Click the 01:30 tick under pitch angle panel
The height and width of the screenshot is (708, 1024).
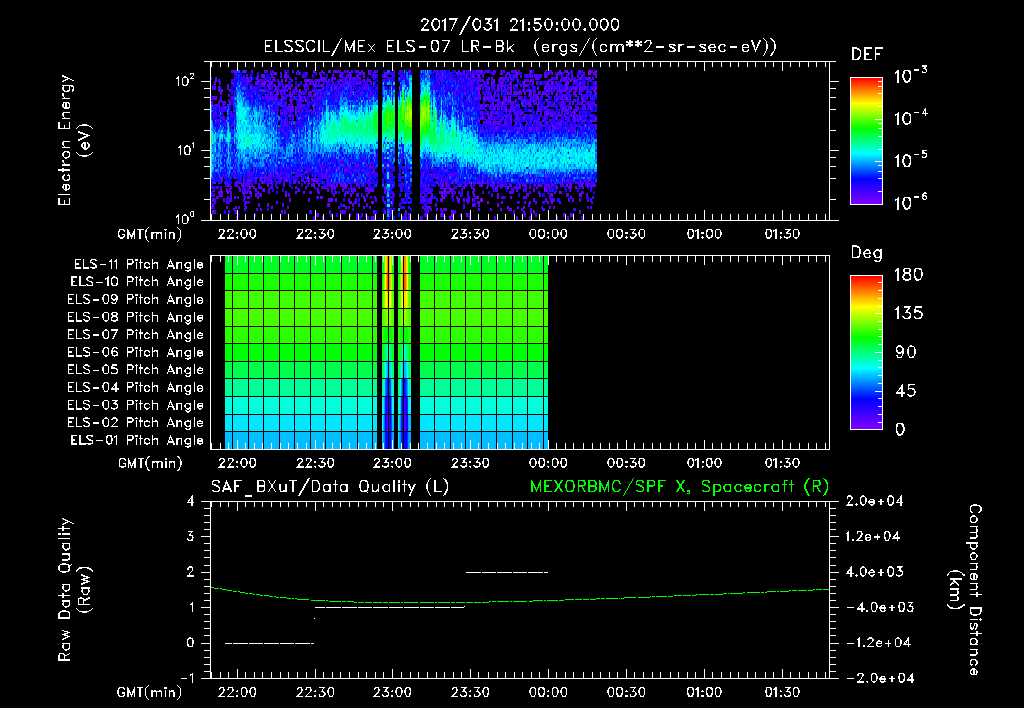tap(782, 463)
